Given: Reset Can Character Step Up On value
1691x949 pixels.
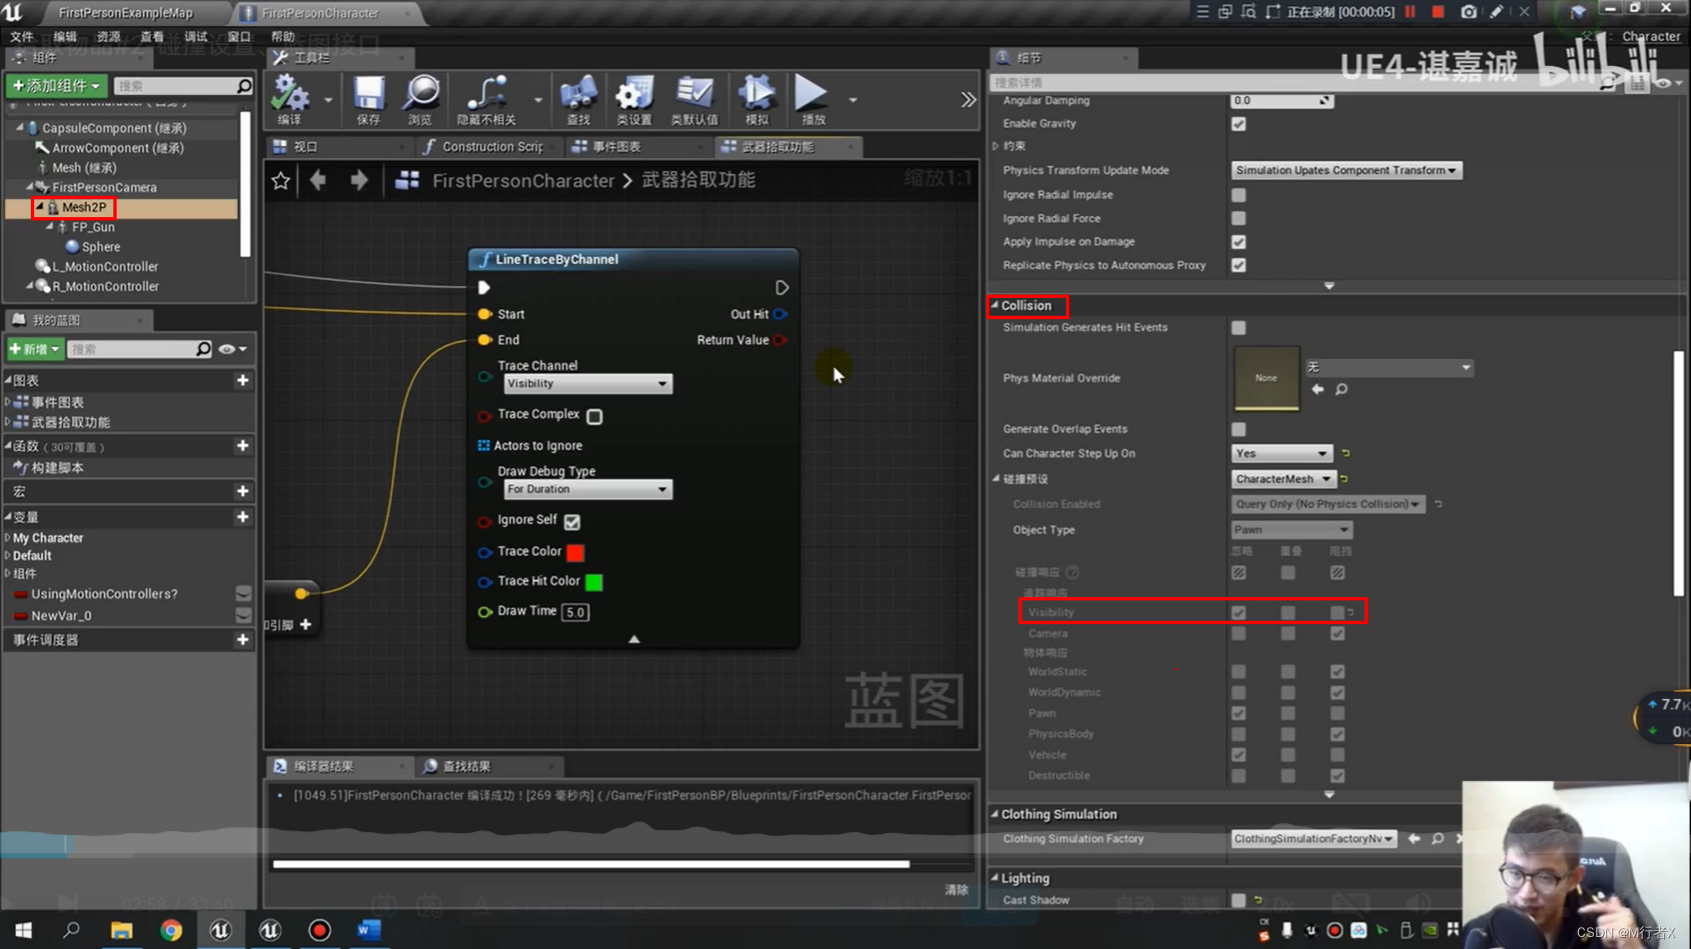Looking at the screenshot, I should pyautogui.click(x=1346, y=453).
